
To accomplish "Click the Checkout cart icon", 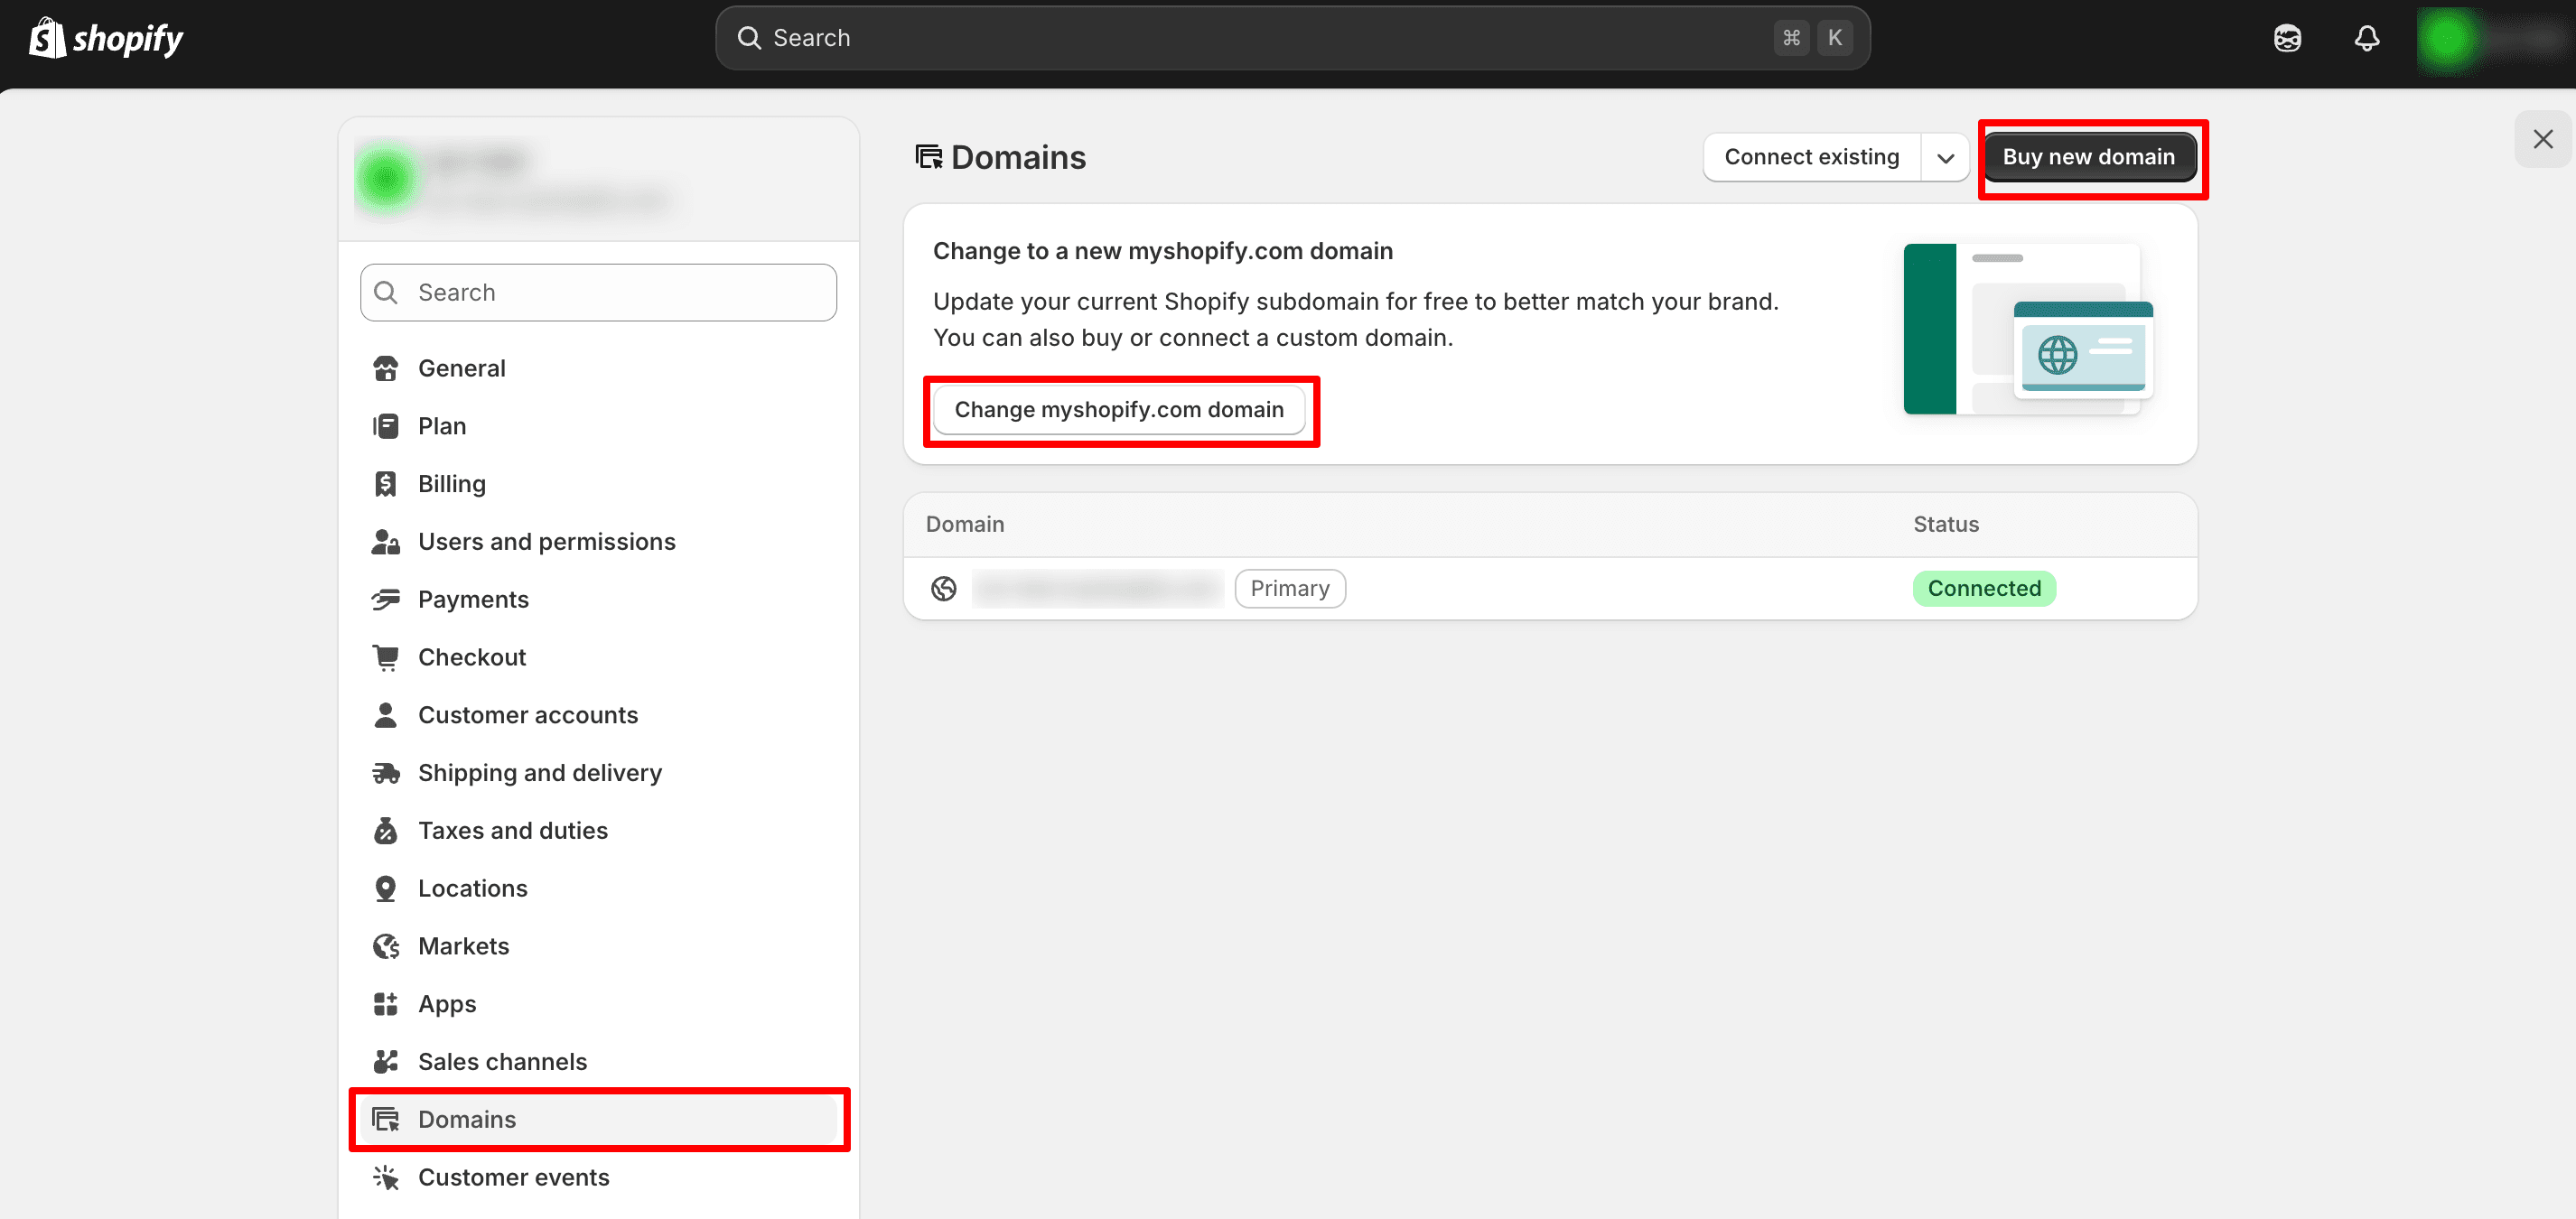I will coord(385,657).
